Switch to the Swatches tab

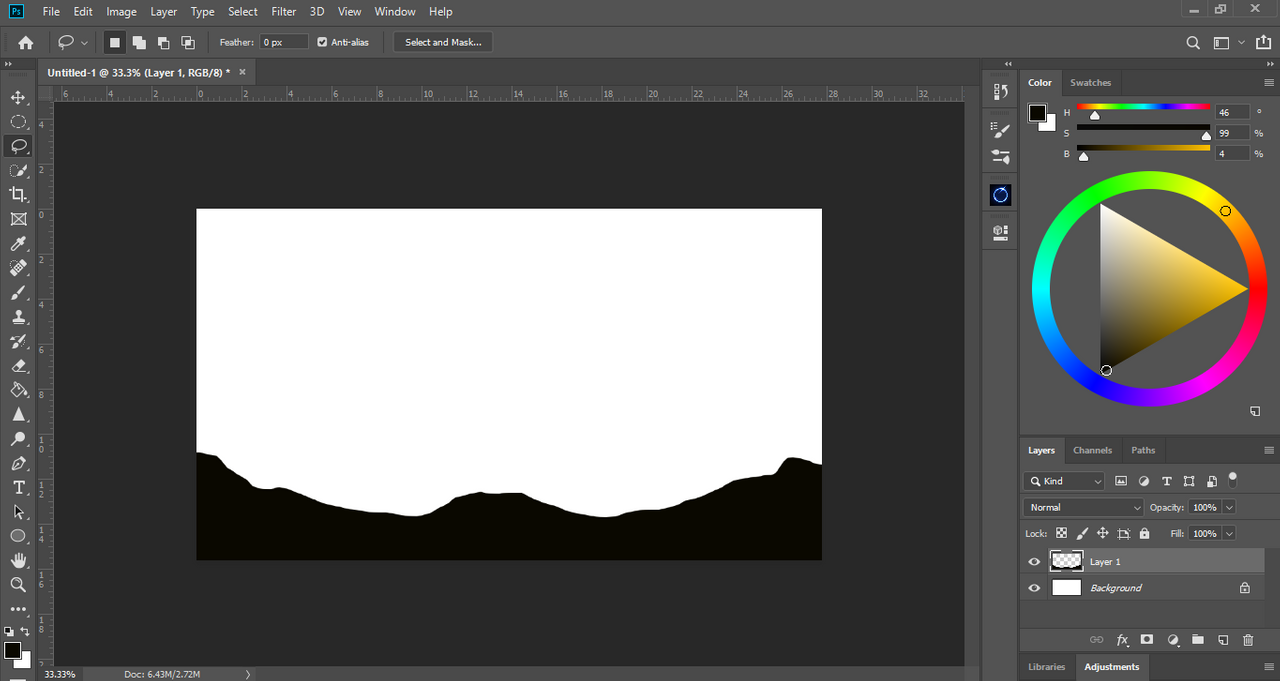click(x=1090, y=83)
